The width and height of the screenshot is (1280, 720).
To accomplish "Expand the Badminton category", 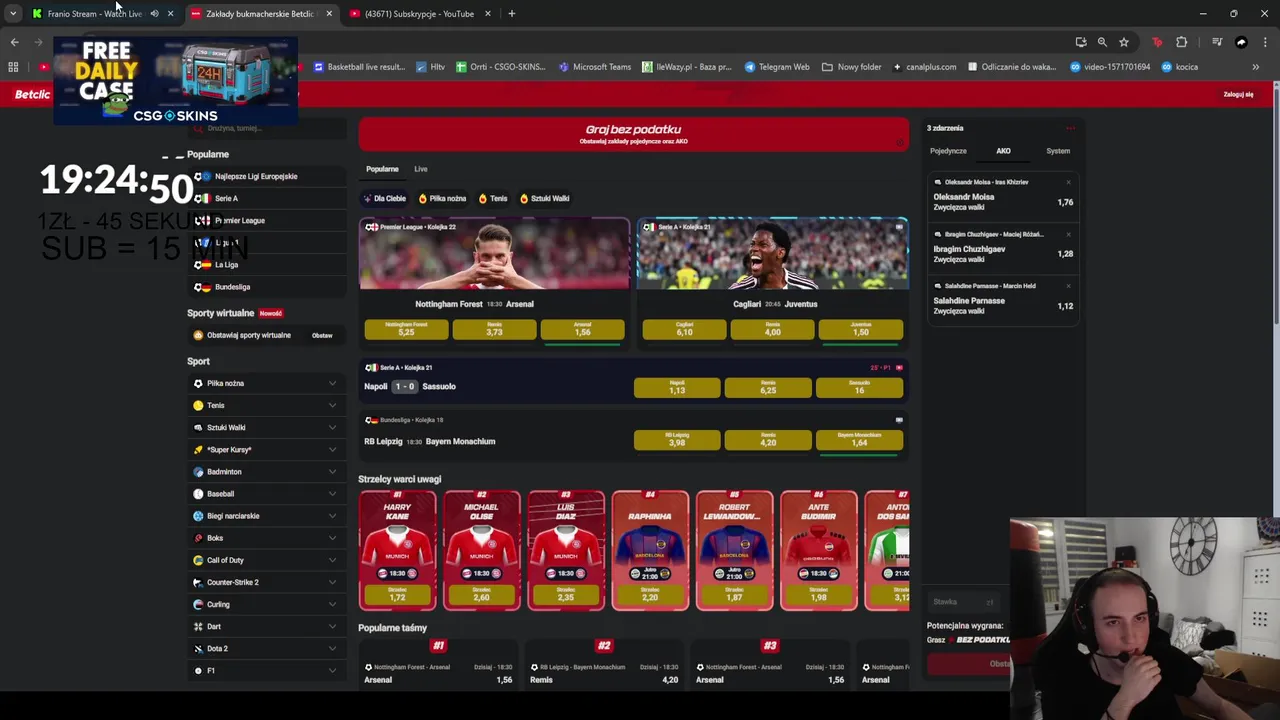I will [332, 472].
